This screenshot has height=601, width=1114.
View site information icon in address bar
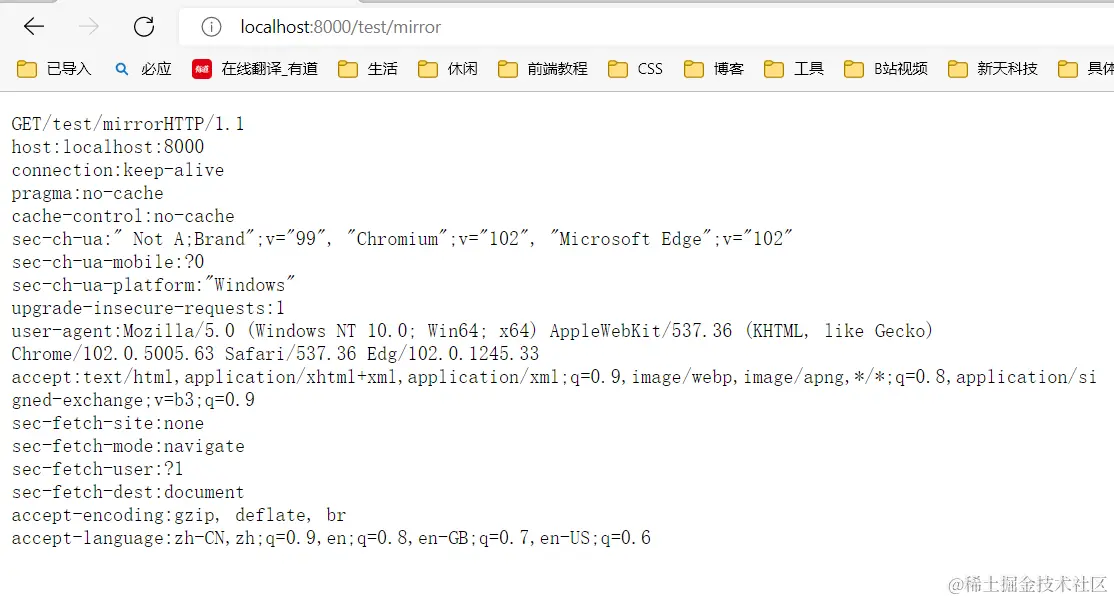(x=211, y=27)
